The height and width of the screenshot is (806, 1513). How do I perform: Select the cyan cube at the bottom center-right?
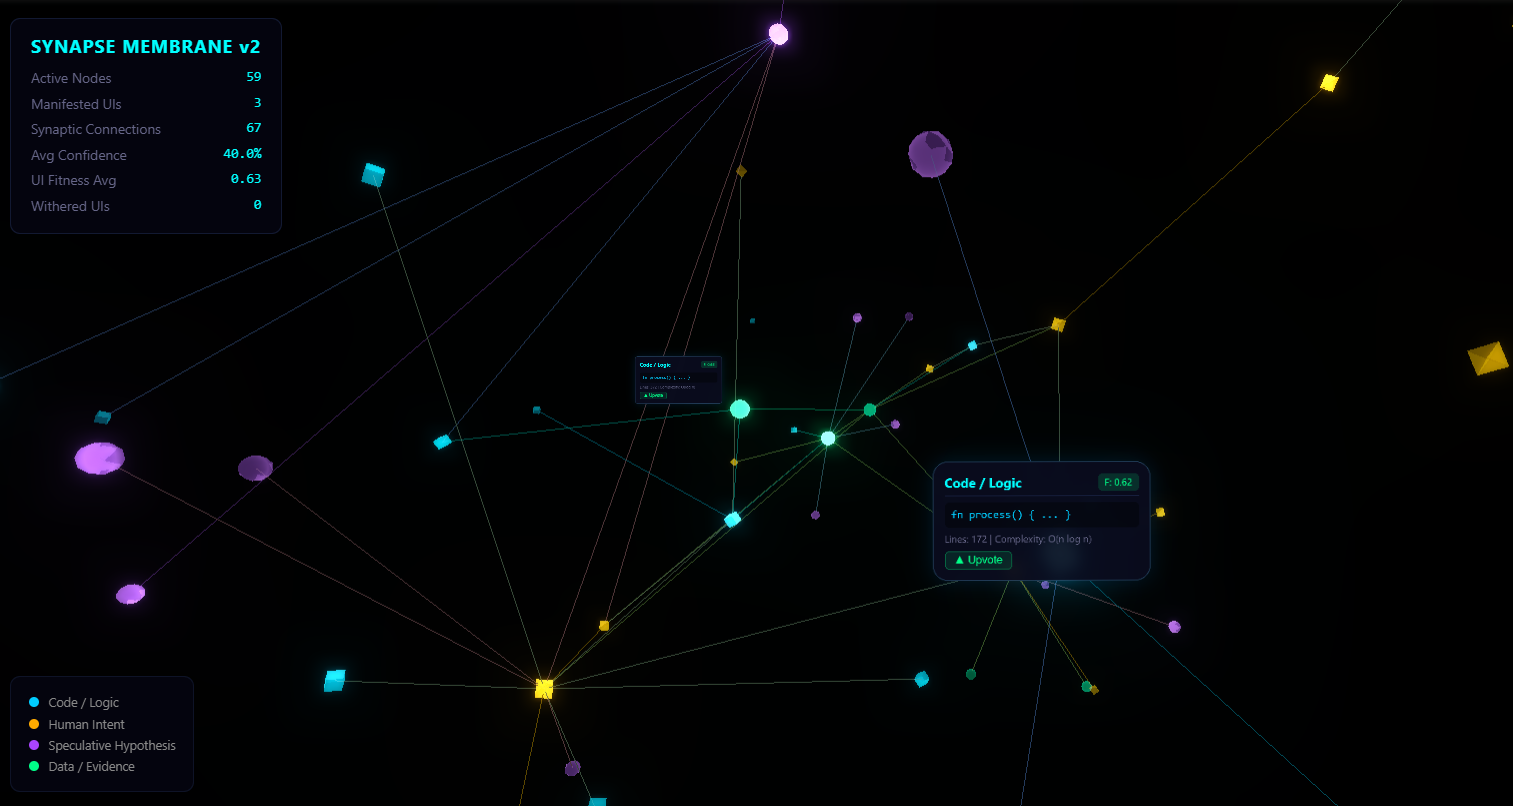pyautogui.click(x=922, y=679)
